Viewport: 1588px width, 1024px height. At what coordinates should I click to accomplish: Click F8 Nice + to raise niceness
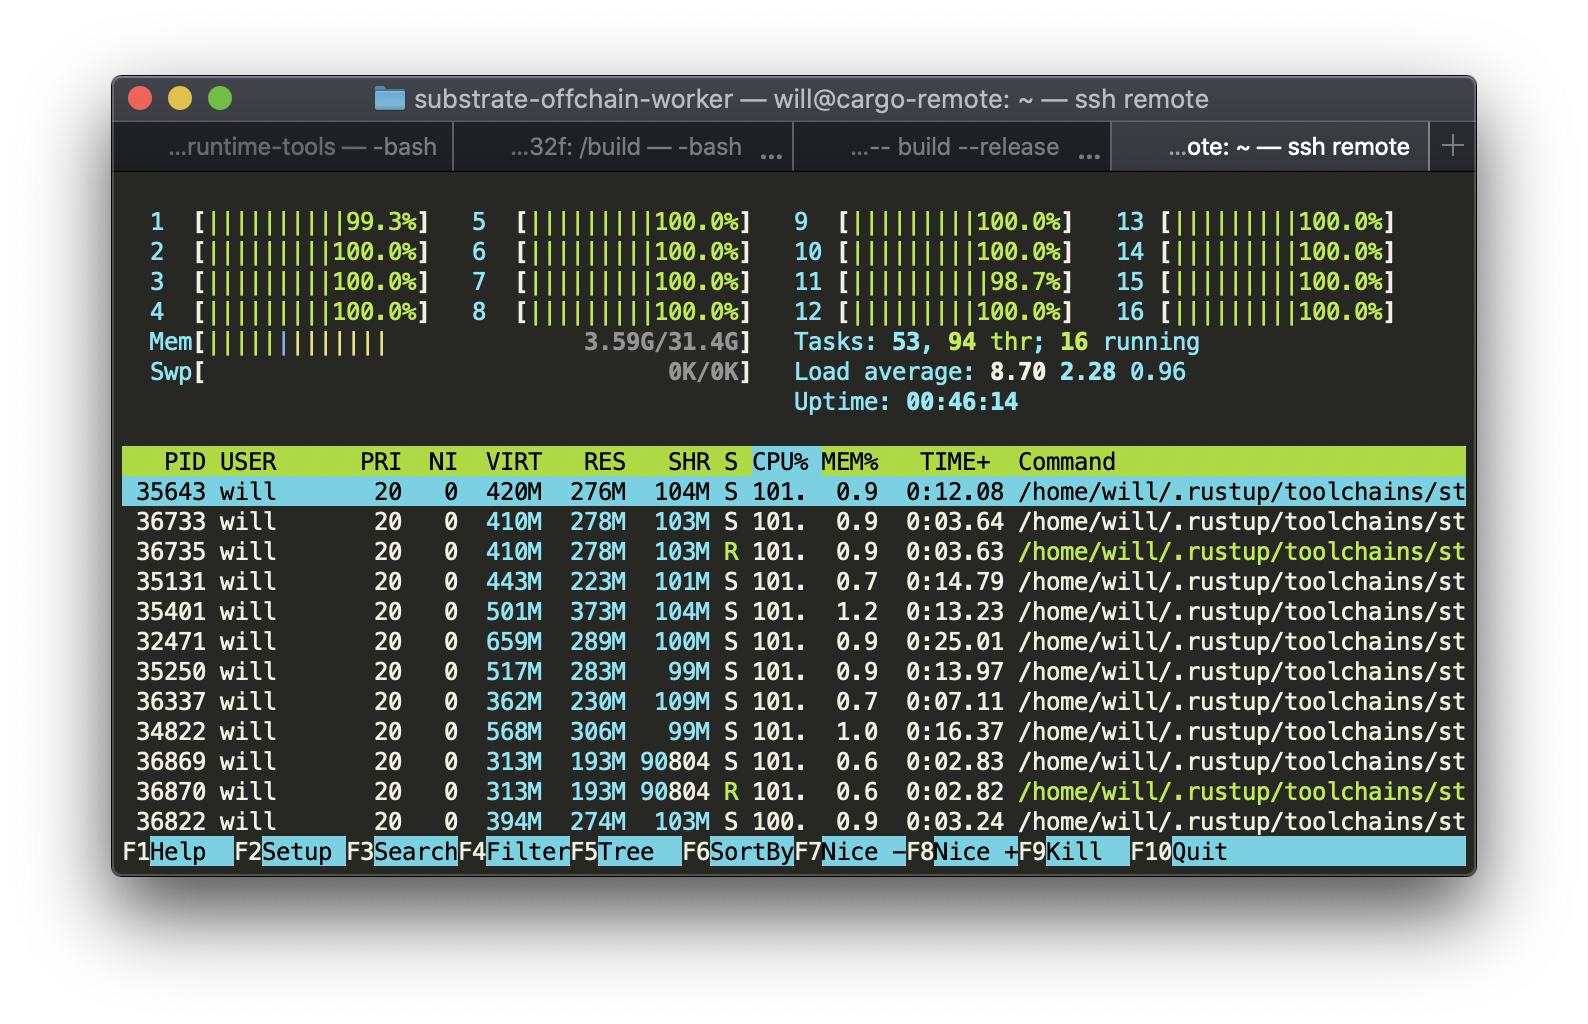[962, 852]
